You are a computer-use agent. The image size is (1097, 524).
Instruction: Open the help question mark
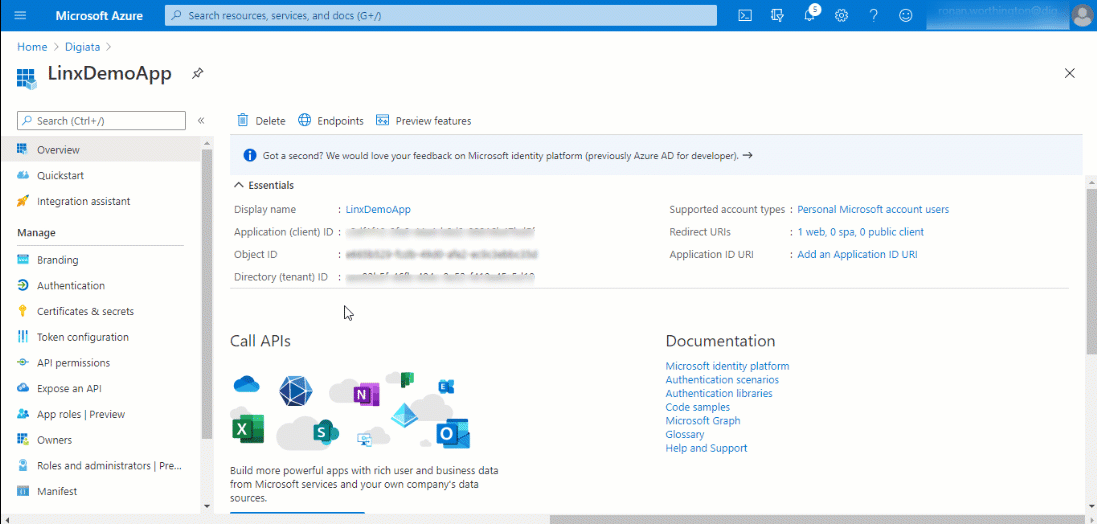874,15
